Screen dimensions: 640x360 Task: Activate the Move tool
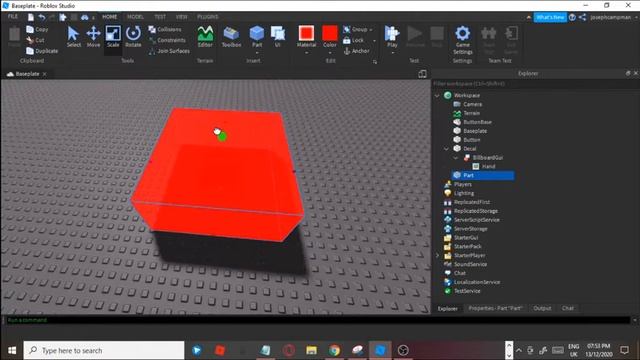93,37
